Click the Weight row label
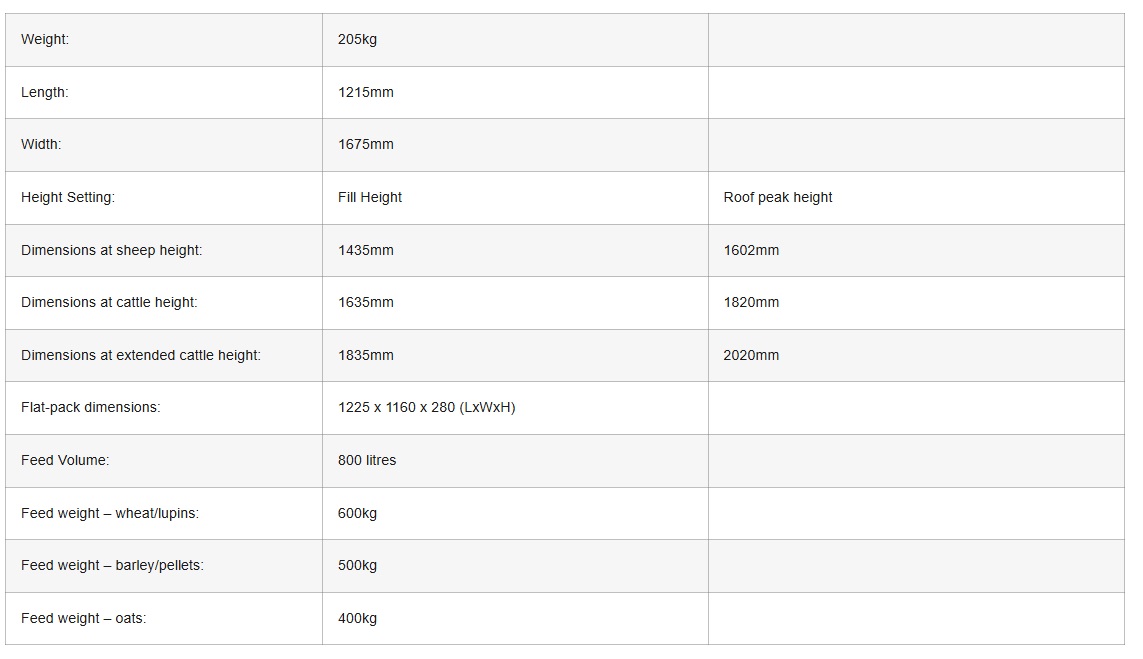Image resolution: width=1143 pixels, height=659 pixels. coord(45,40)
